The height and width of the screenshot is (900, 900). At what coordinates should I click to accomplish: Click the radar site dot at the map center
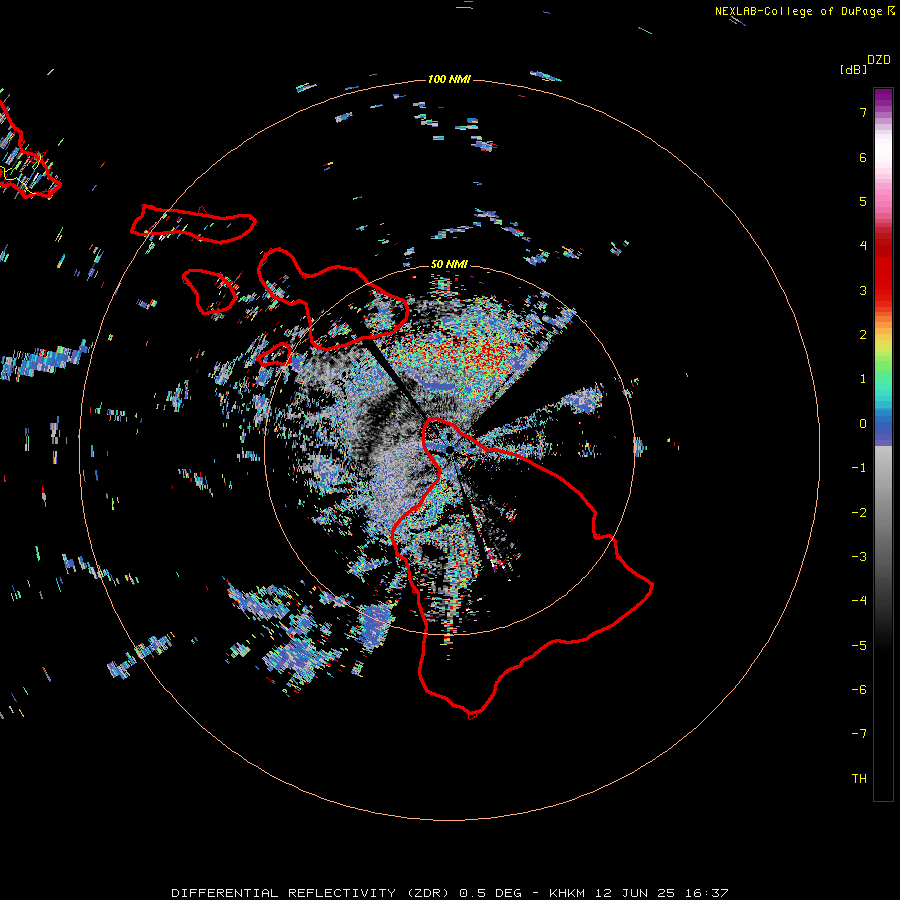tap(449, 449)
